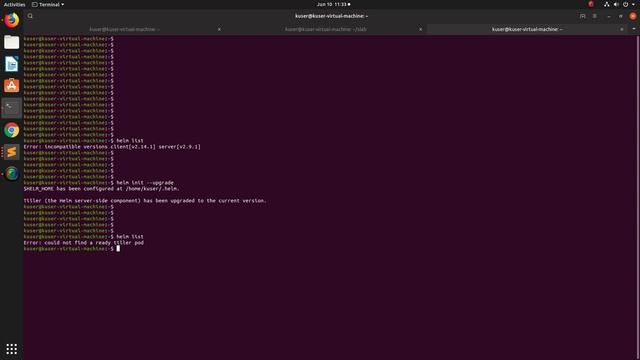The height and width of the screenshot is (360, 640).
Task: Minimize the terminal window
Action: [x=609, y=16]
